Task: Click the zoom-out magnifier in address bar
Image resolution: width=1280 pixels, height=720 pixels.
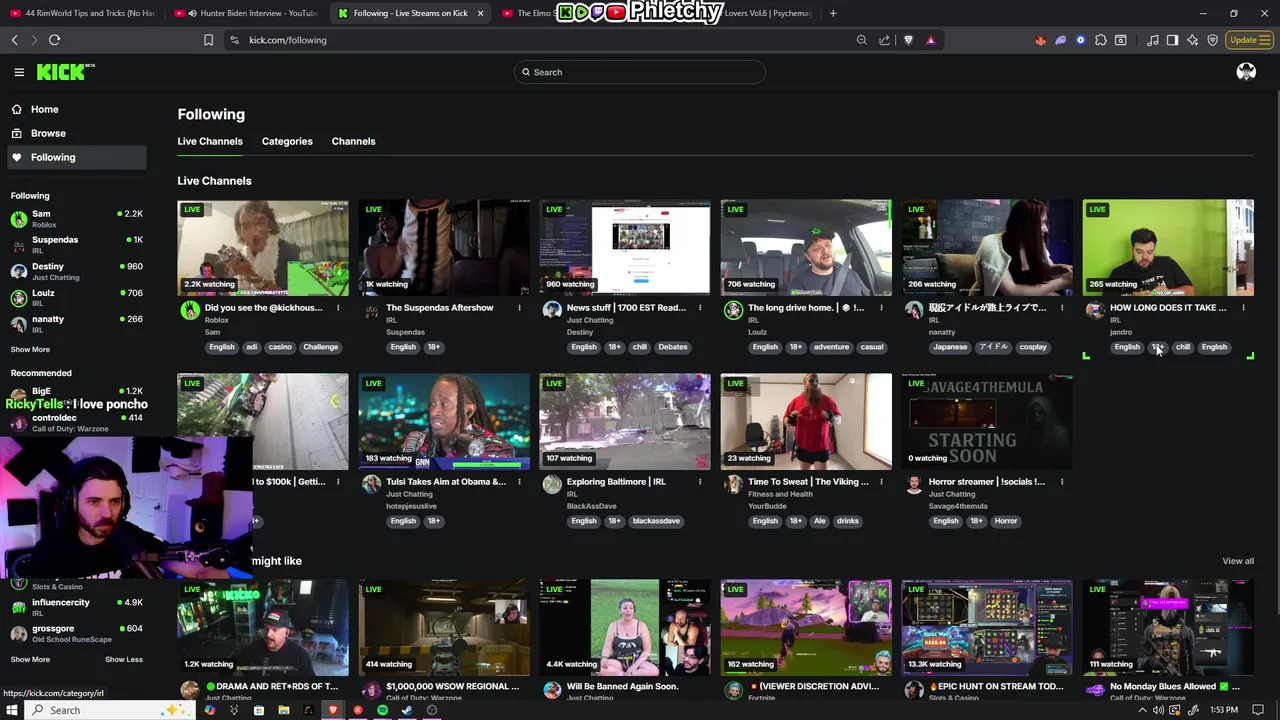Action: tap(861, 40)
